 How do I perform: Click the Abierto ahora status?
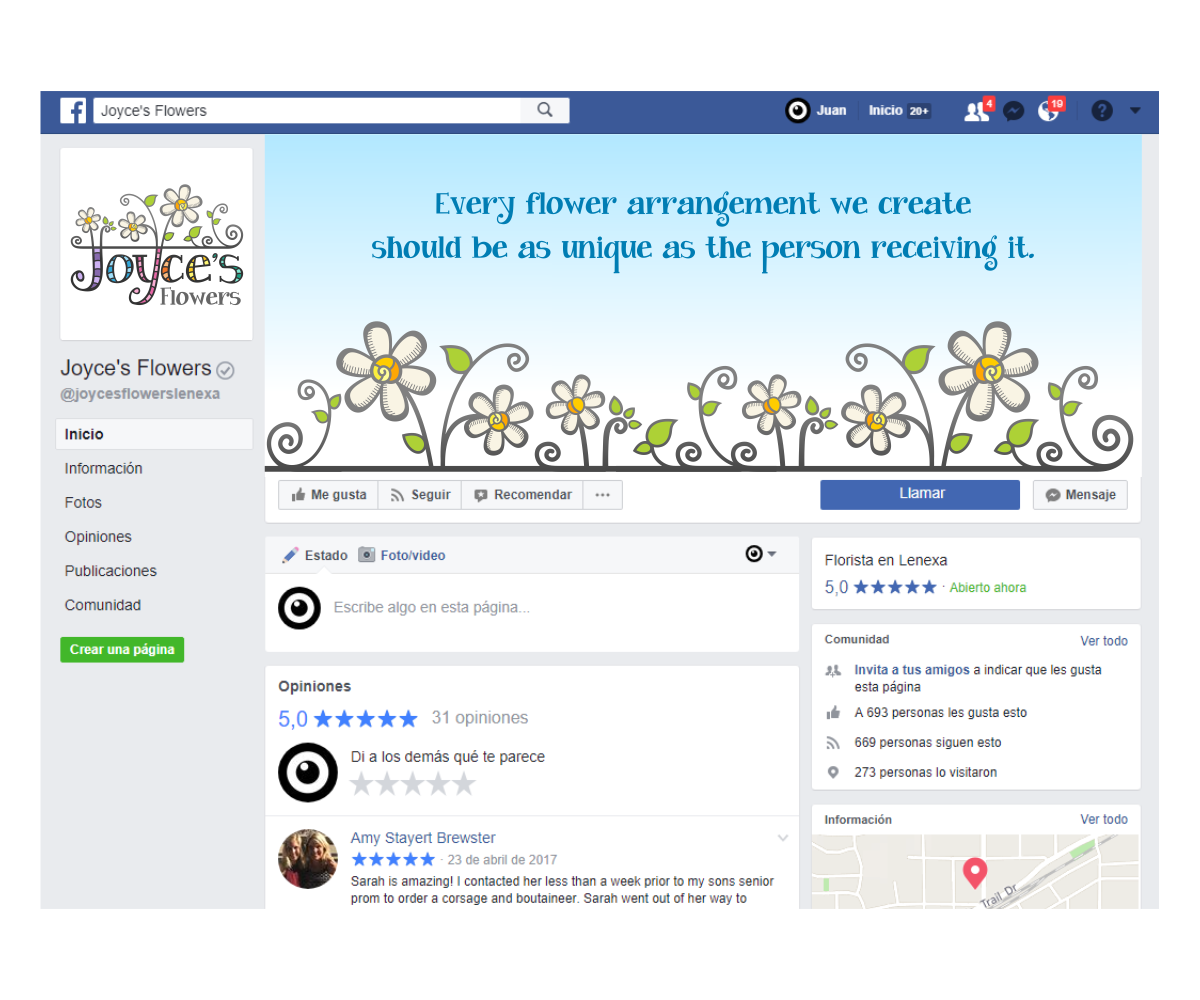click(x=988, y=588)
